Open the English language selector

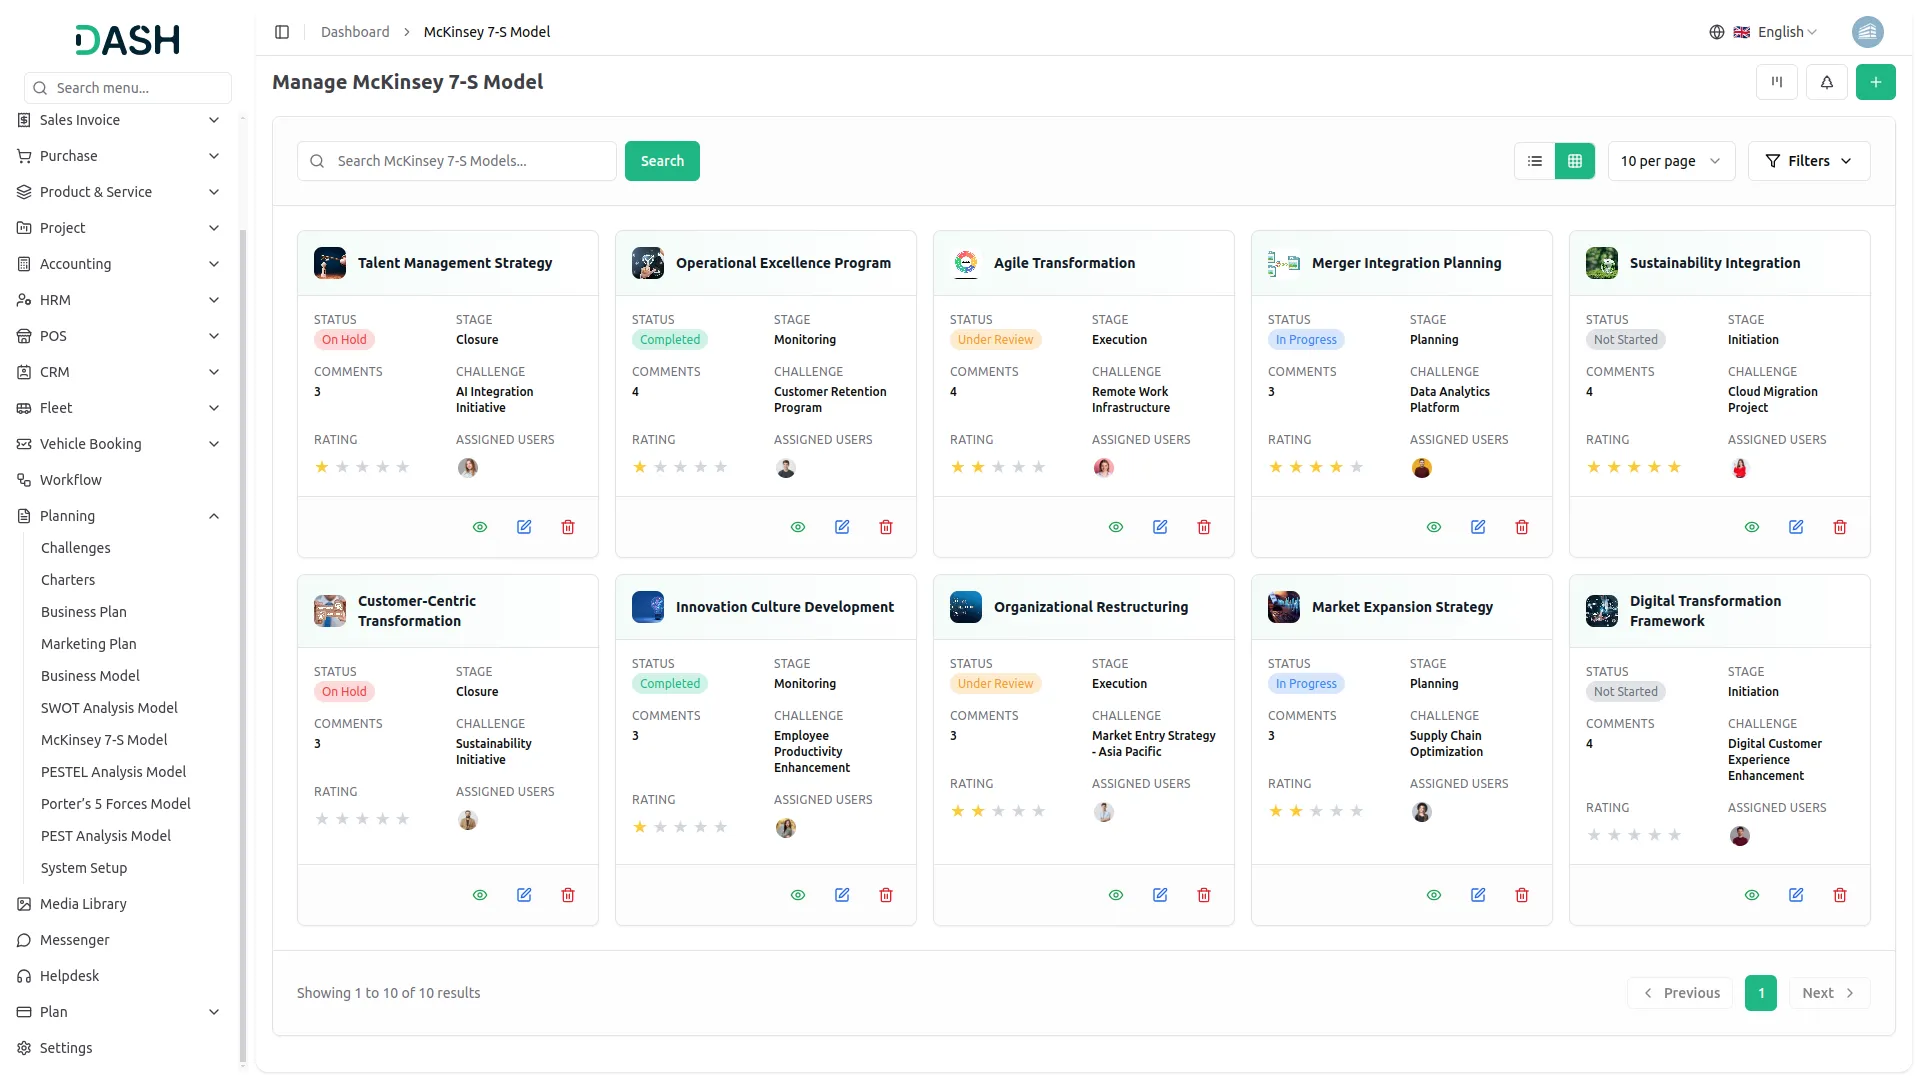coord(1776,32)
